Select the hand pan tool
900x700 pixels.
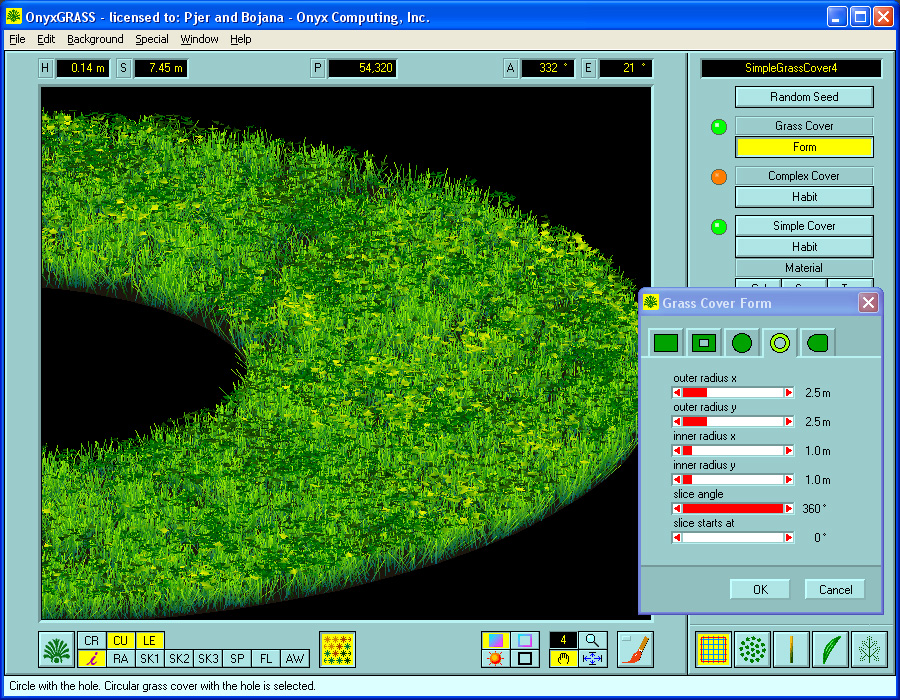[562, 658]
